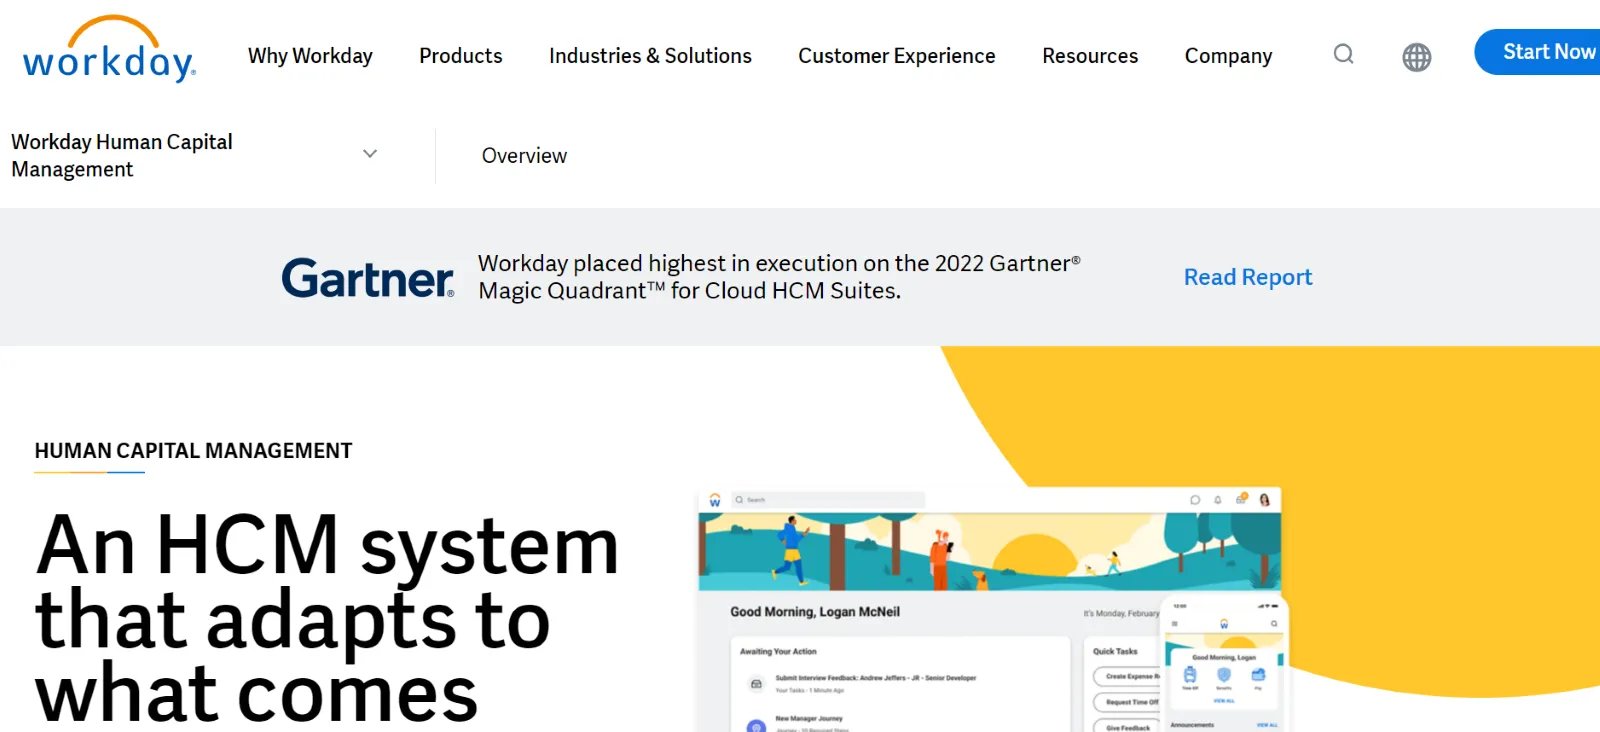The image size is (1600, 732).
Task: Follow the Read Report link
Action: point(1248,277)
